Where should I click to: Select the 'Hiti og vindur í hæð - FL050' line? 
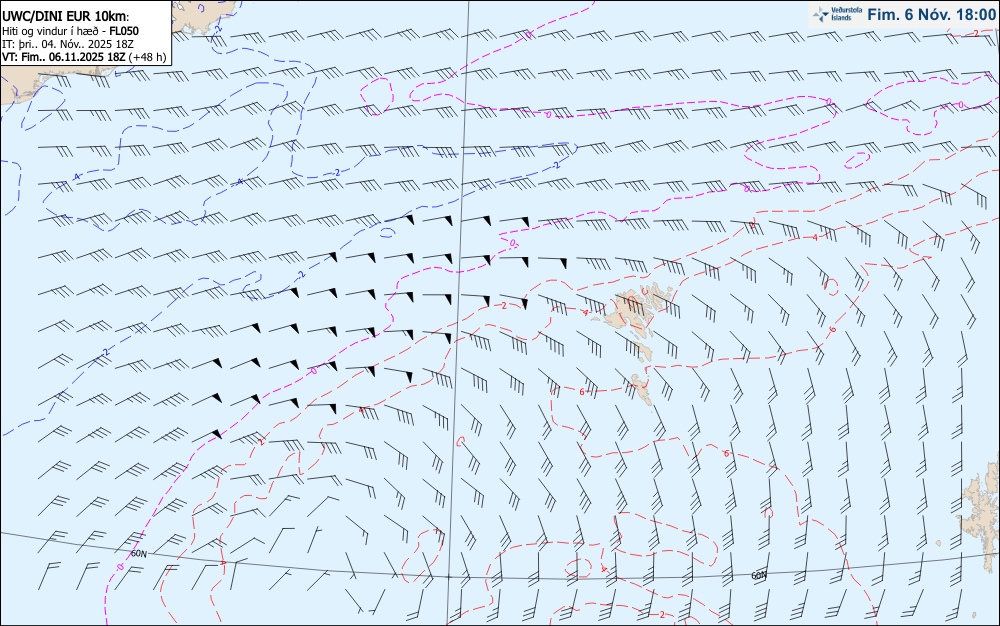click(70, 31)
